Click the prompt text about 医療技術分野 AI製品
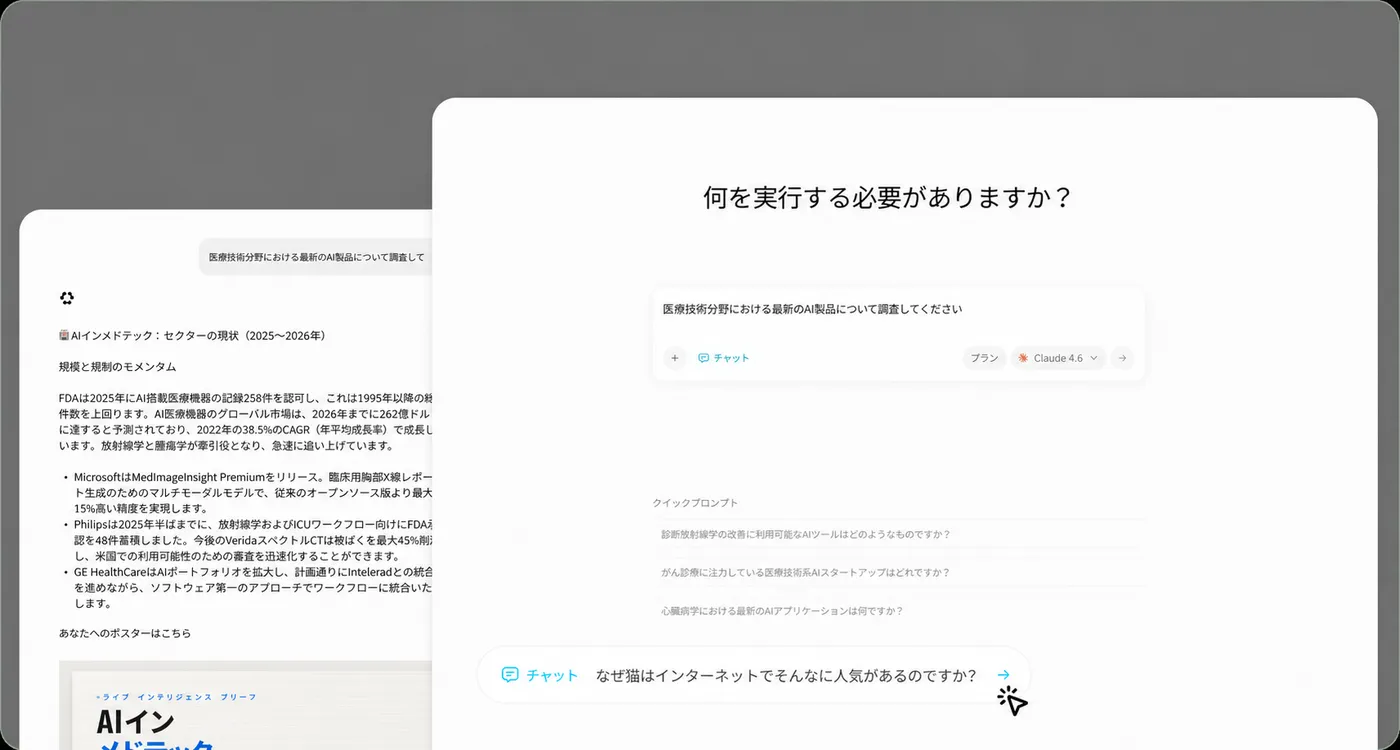Screen dimensions: 1400x750 812,310
